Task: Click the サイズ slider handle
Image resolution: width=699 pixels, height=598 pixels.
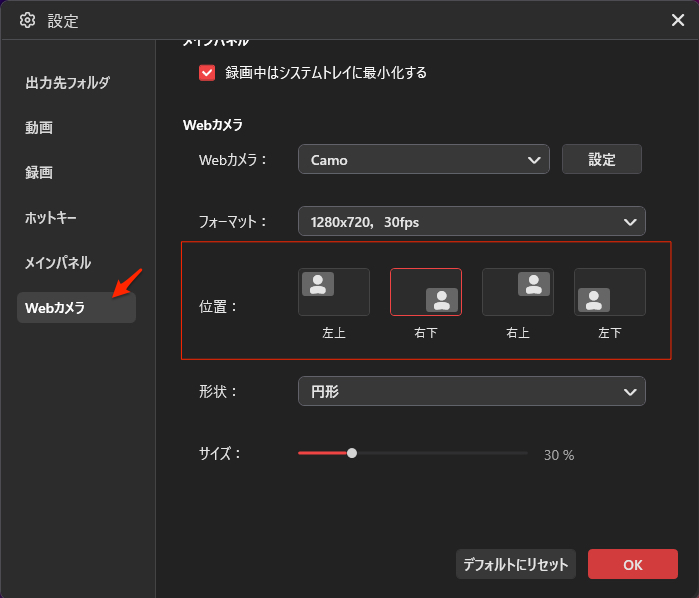Action: tap(352, 453)
